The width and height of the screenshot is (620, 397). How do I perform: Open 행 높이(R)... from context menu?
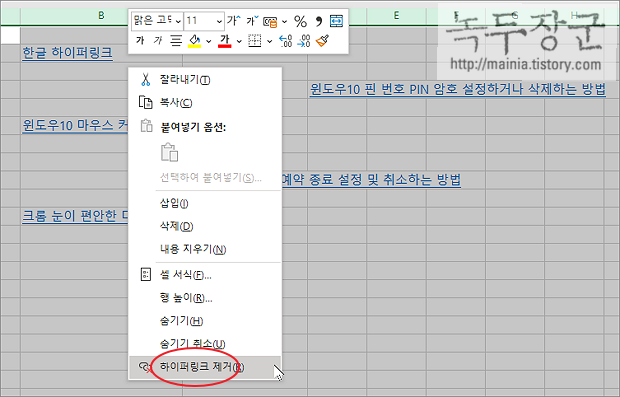coord(205,298)
